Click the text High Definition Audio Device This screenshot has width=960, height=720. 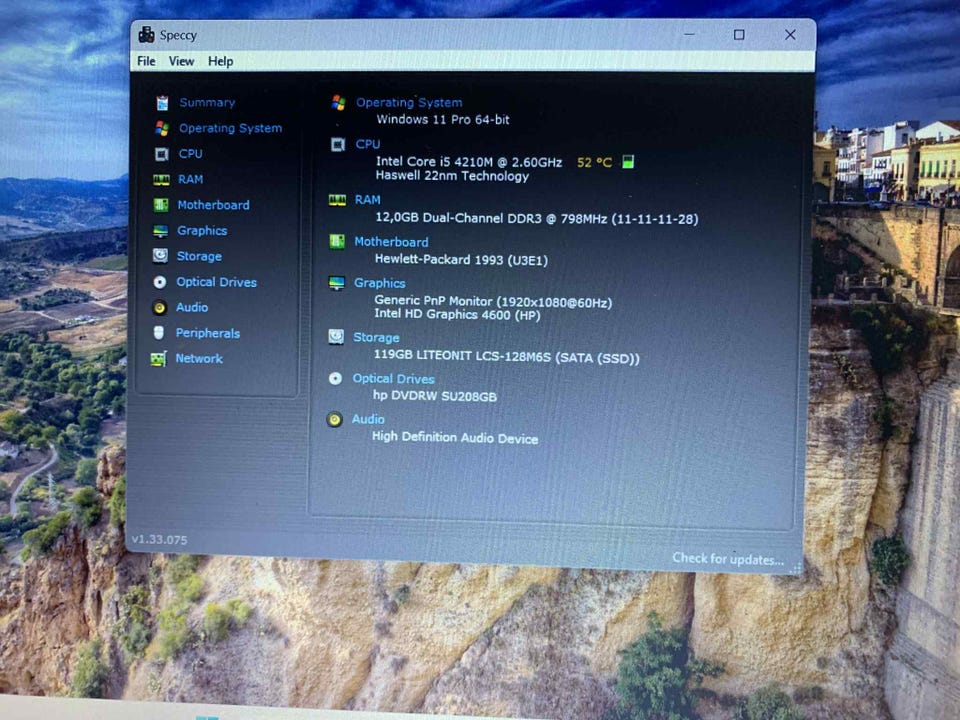(455, 438)
